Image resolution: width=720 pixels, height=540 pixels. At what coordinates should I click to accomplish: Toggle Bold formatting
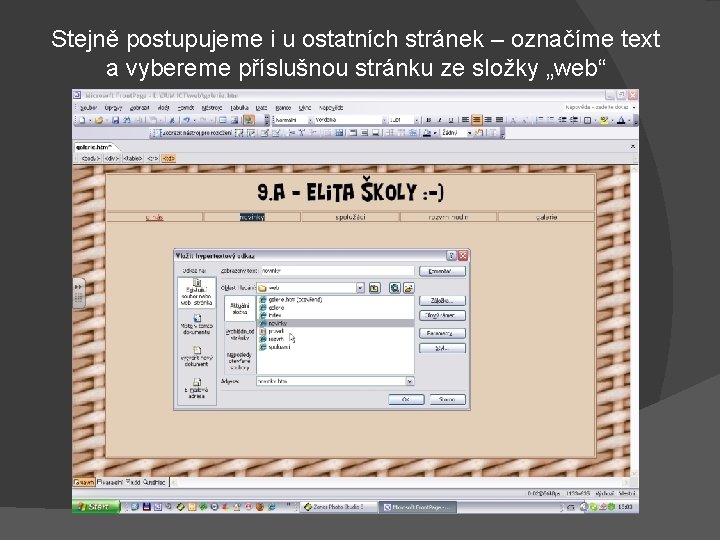428,120
